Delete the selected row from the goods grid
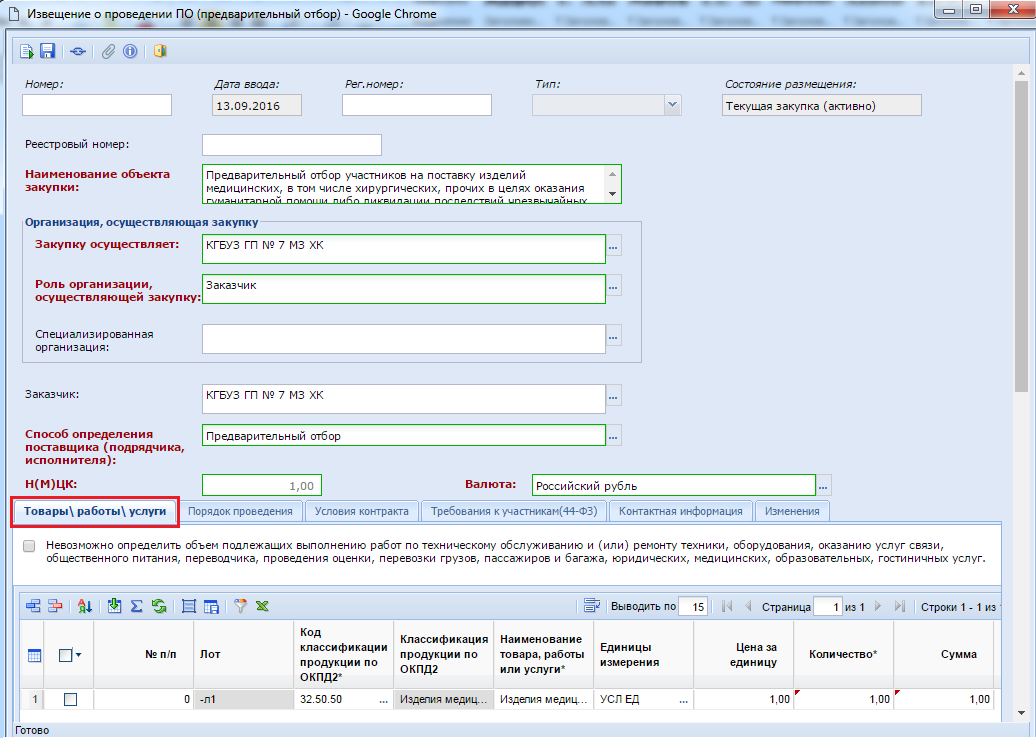 click(x=55, y=606)
